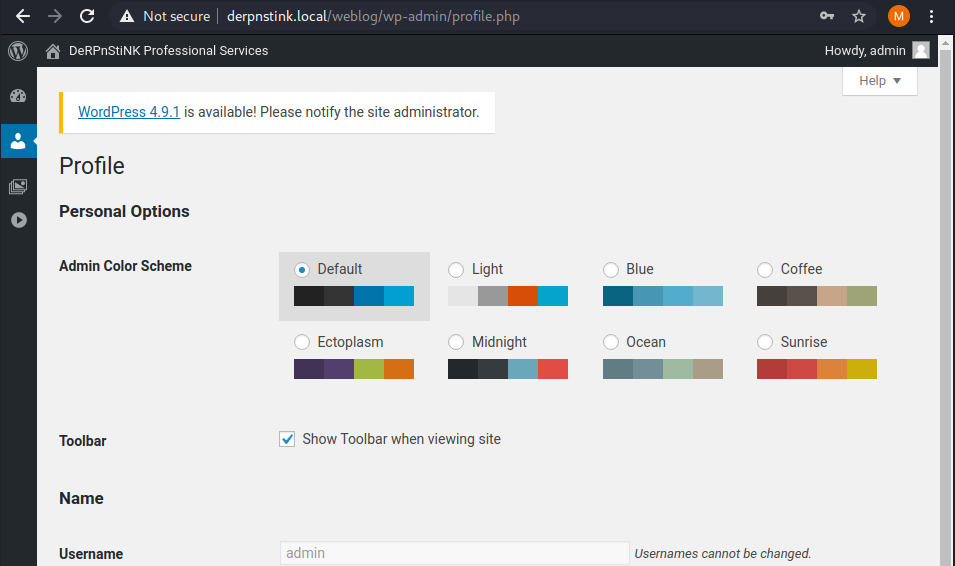Click the saved passwords key icon
Screen dimensions: 955x566
[x=827, y=16]
